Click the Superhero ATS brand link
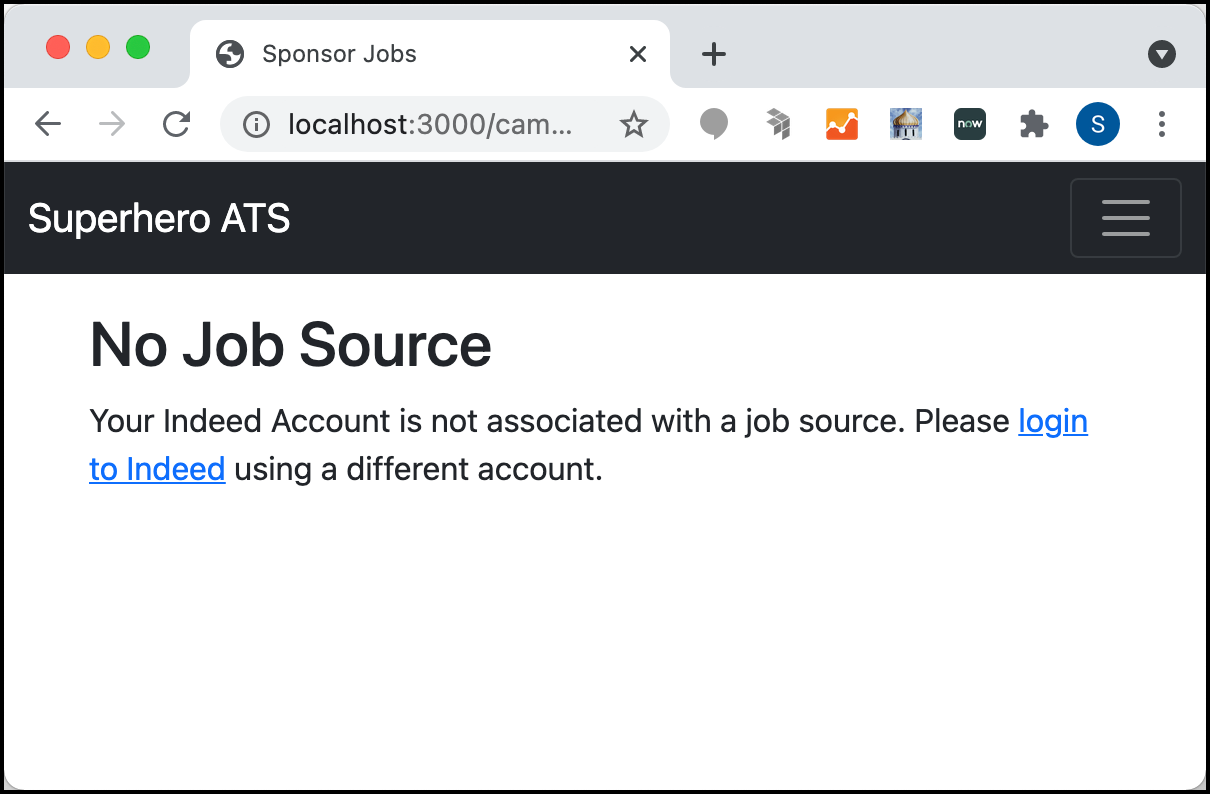The height and width of the screenshot is (794, 1210). coord(159,218)
